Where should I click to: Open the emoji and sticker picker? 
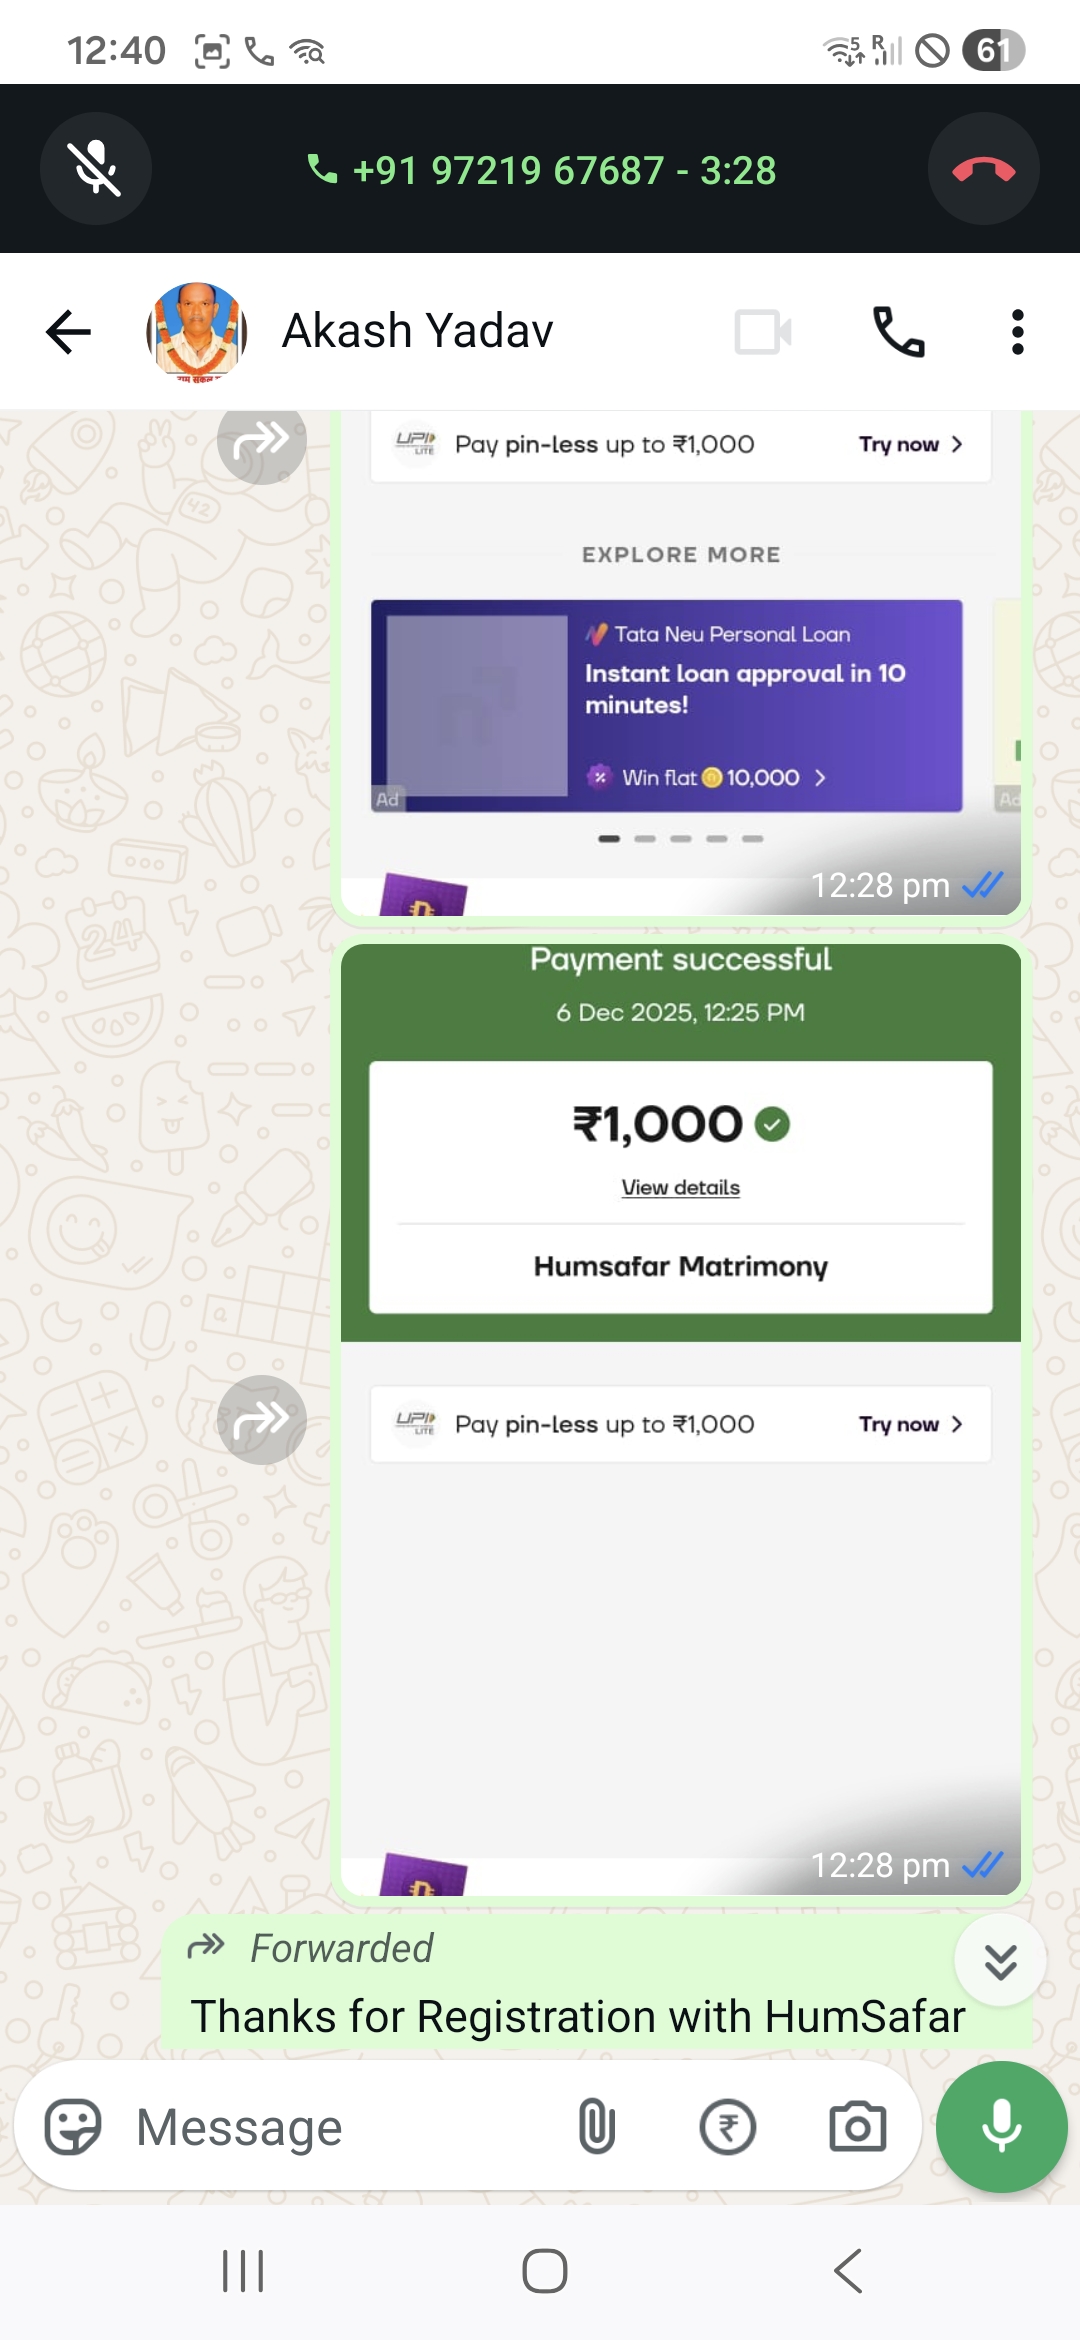point(73,2127)
